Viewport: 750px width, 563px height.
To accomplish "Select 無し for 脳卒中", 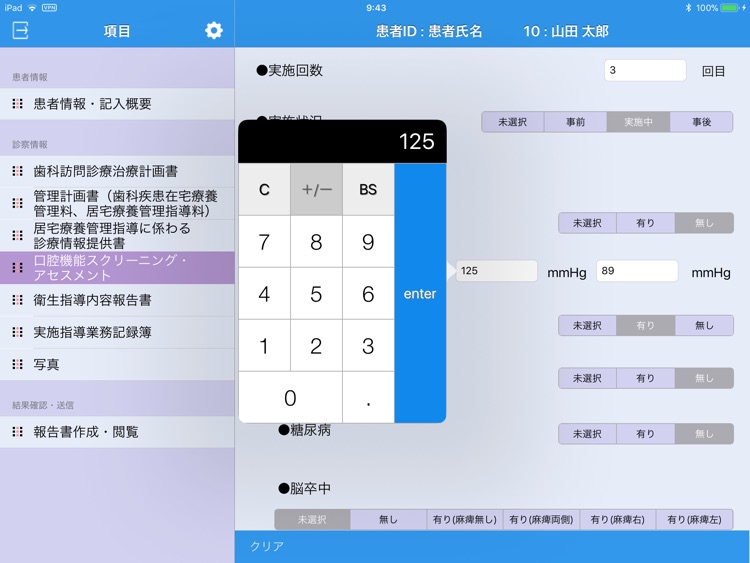I will (x=388, y=519).
